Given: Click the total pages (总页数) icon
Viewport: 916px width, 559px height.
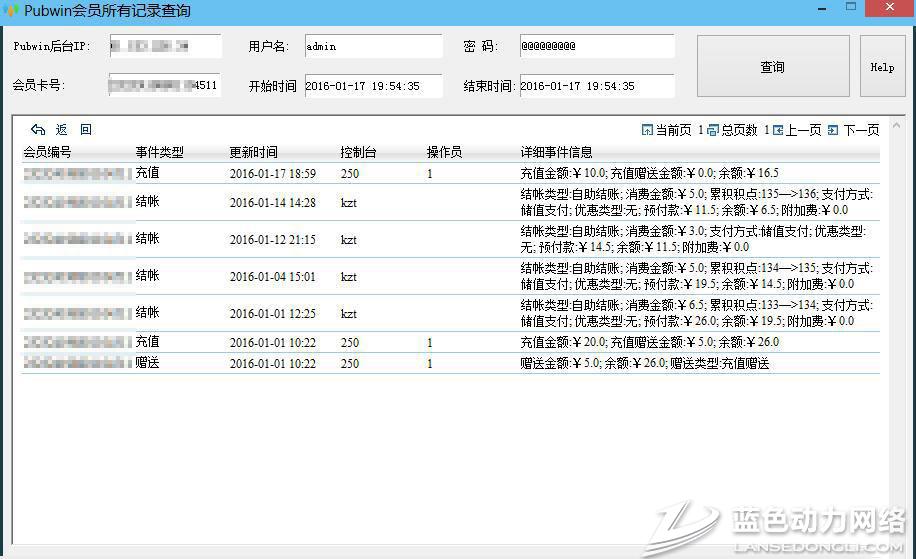Looking at the screenshot, I should pos(713,130).
